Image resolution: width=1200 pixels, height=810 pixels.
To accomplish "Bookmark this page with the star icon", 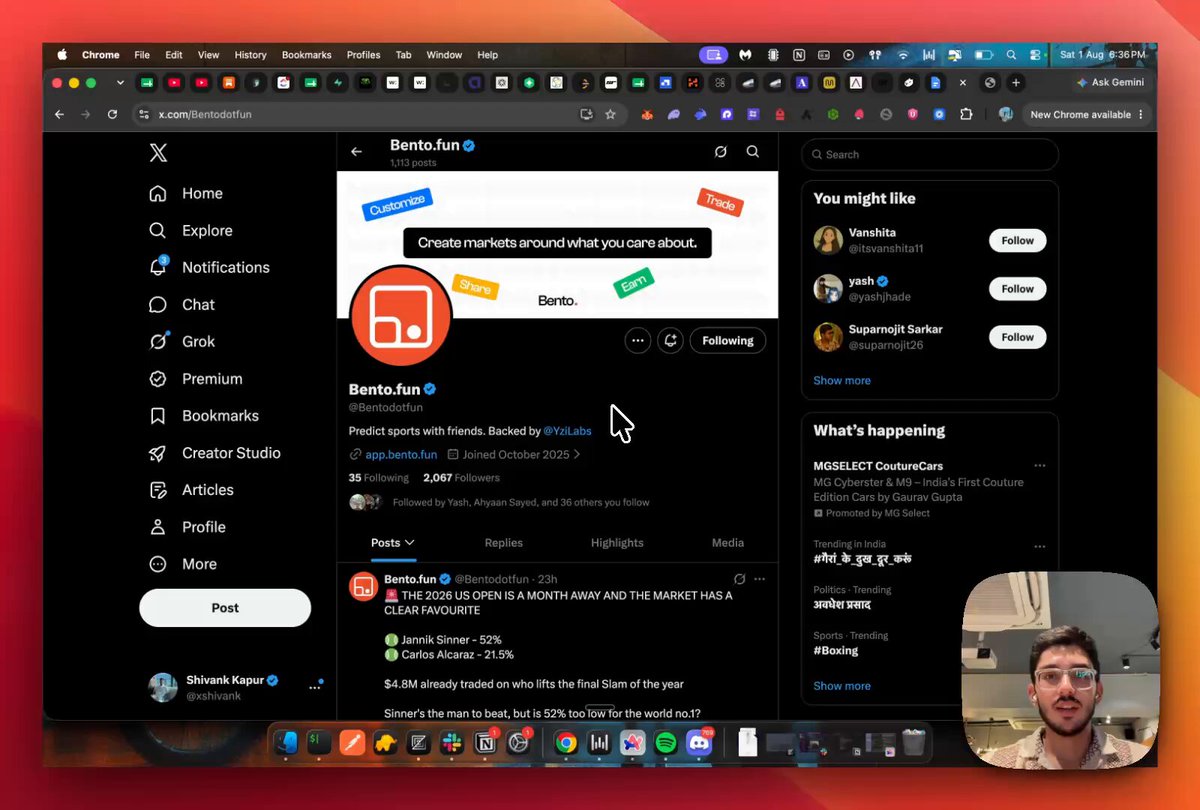I will [610, 115].
